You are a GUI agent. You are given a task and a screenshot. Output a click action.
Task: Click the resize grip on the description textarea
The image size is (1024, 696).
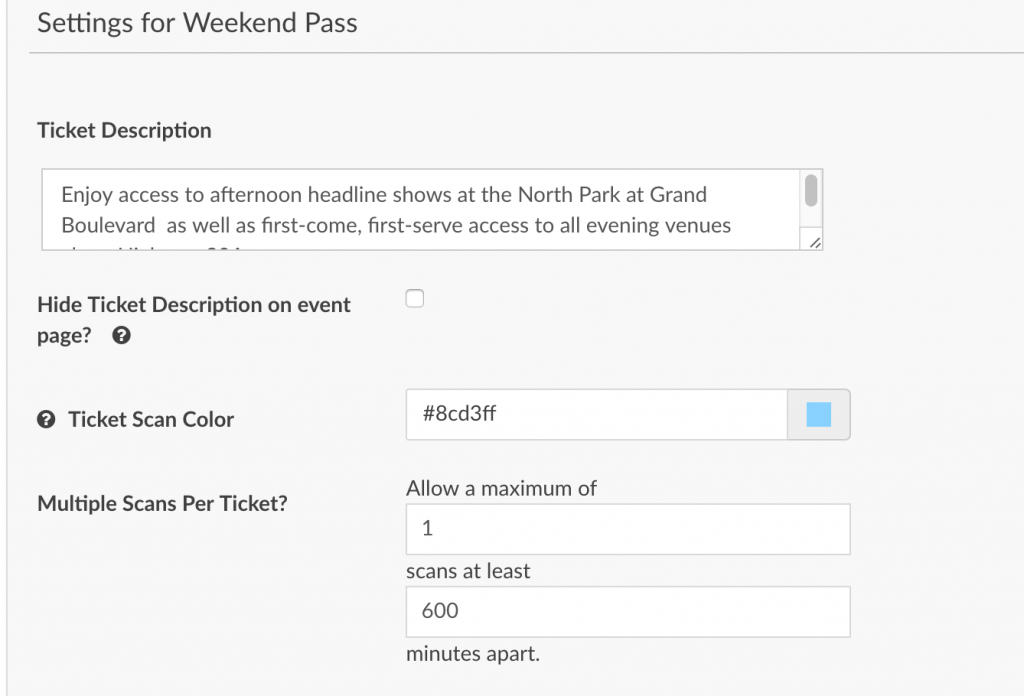pyautogui.click(x=815, y=244)
